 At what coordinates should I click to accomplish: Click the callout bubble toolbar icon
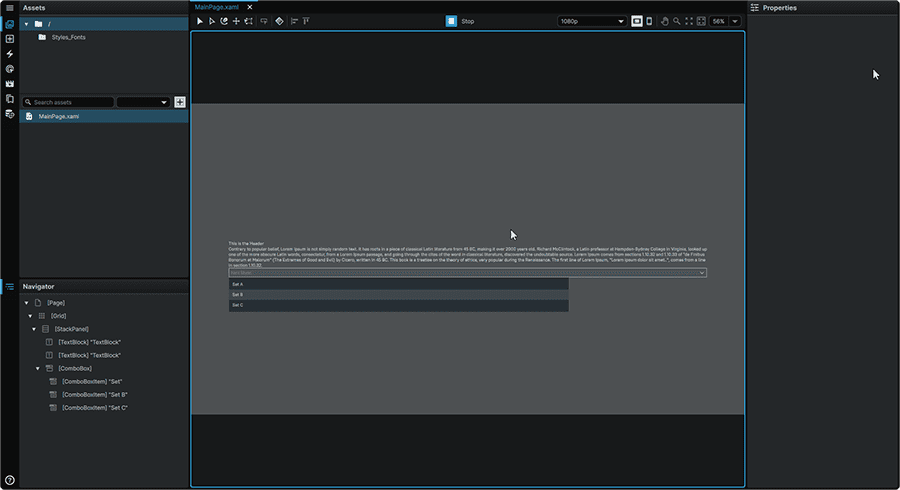[264, 21]
